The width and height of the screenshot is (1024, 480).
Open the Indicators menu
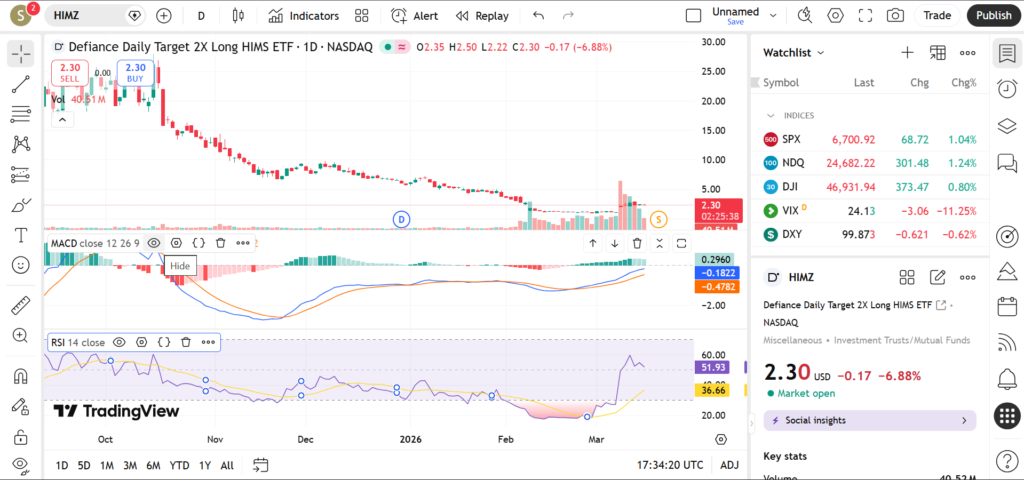304,16
